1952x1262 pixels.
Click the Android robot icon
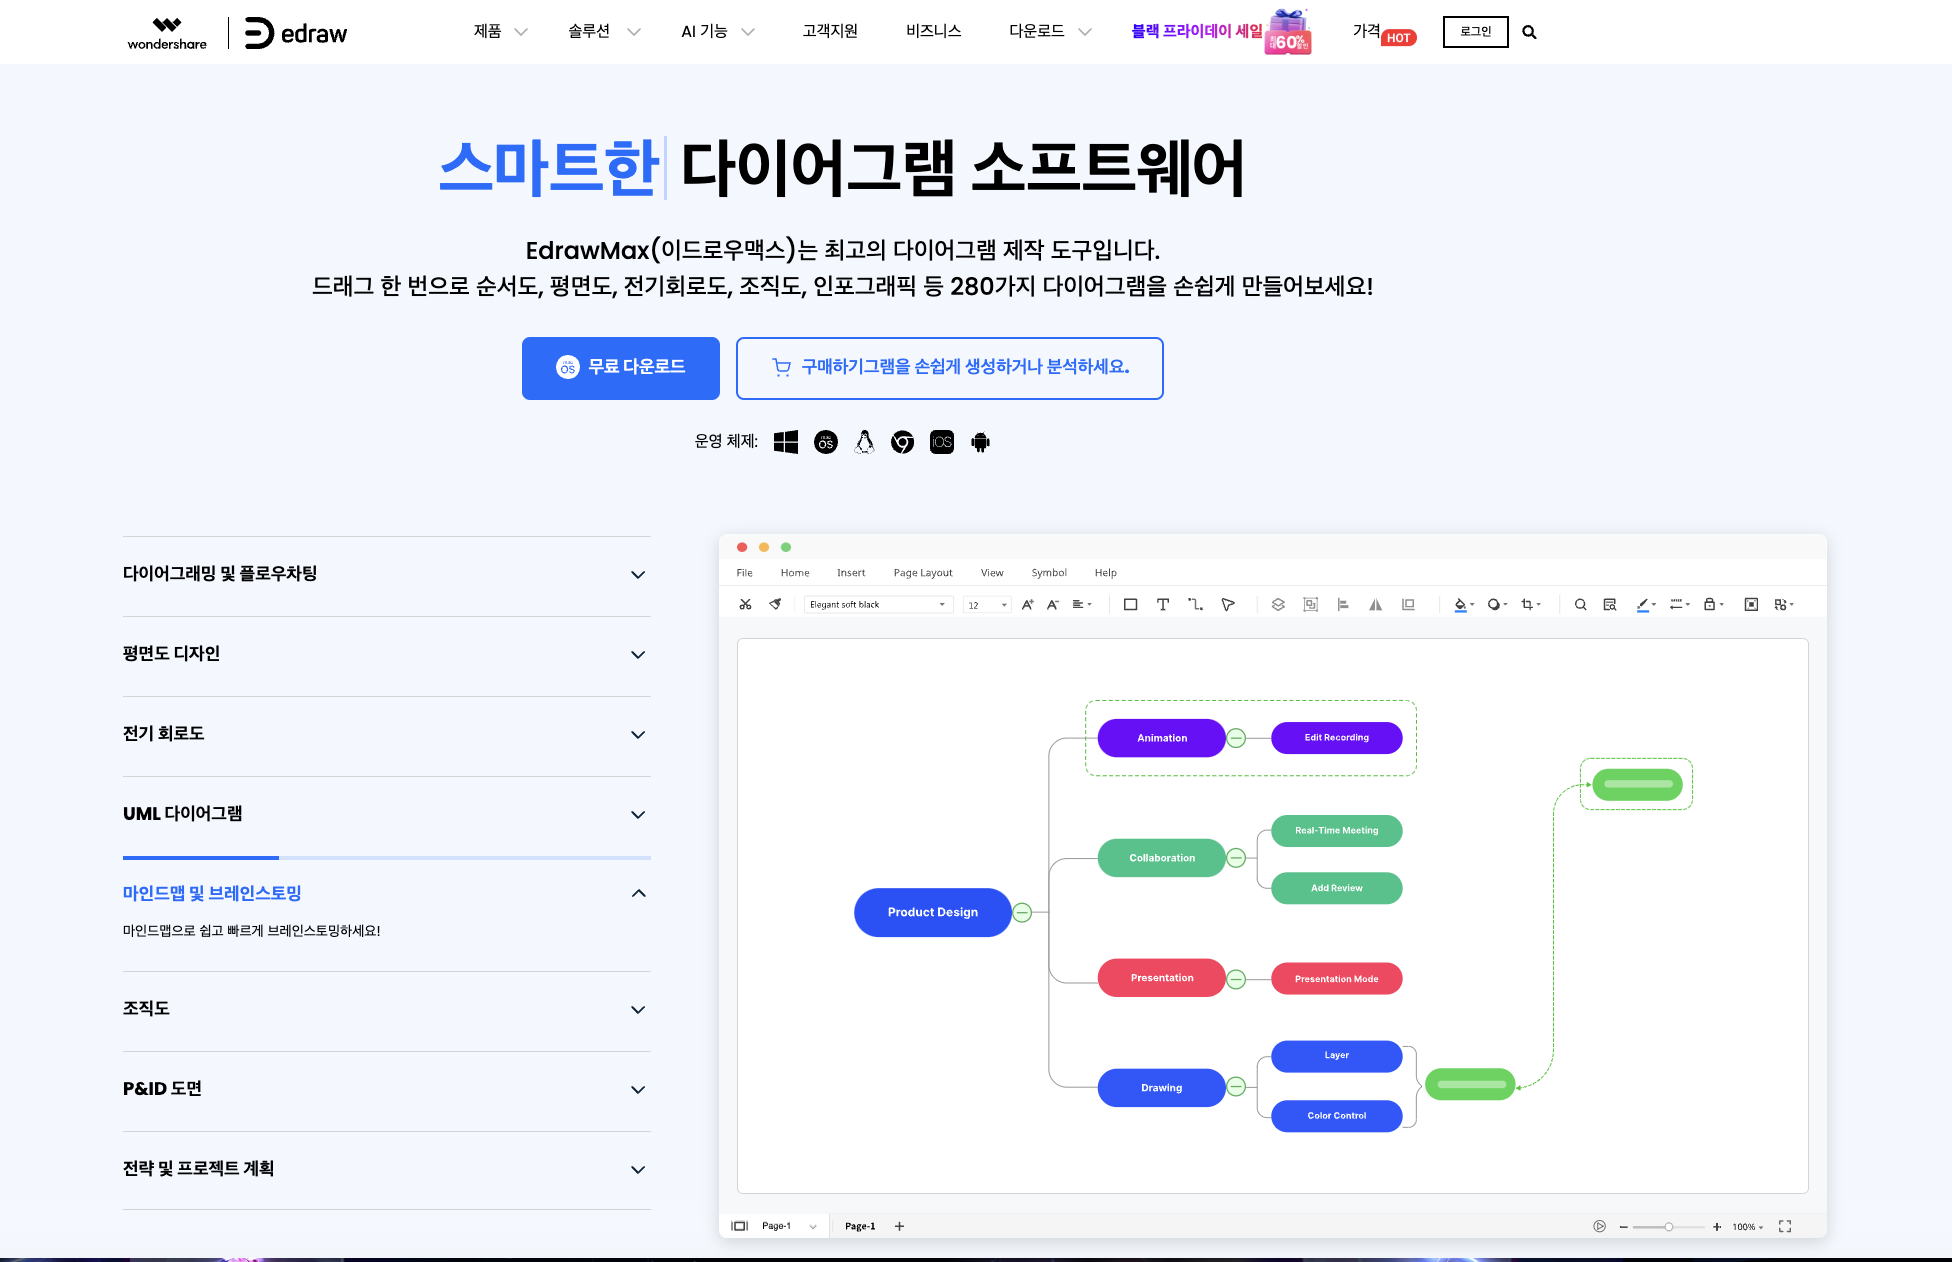(x=981, y=442)
